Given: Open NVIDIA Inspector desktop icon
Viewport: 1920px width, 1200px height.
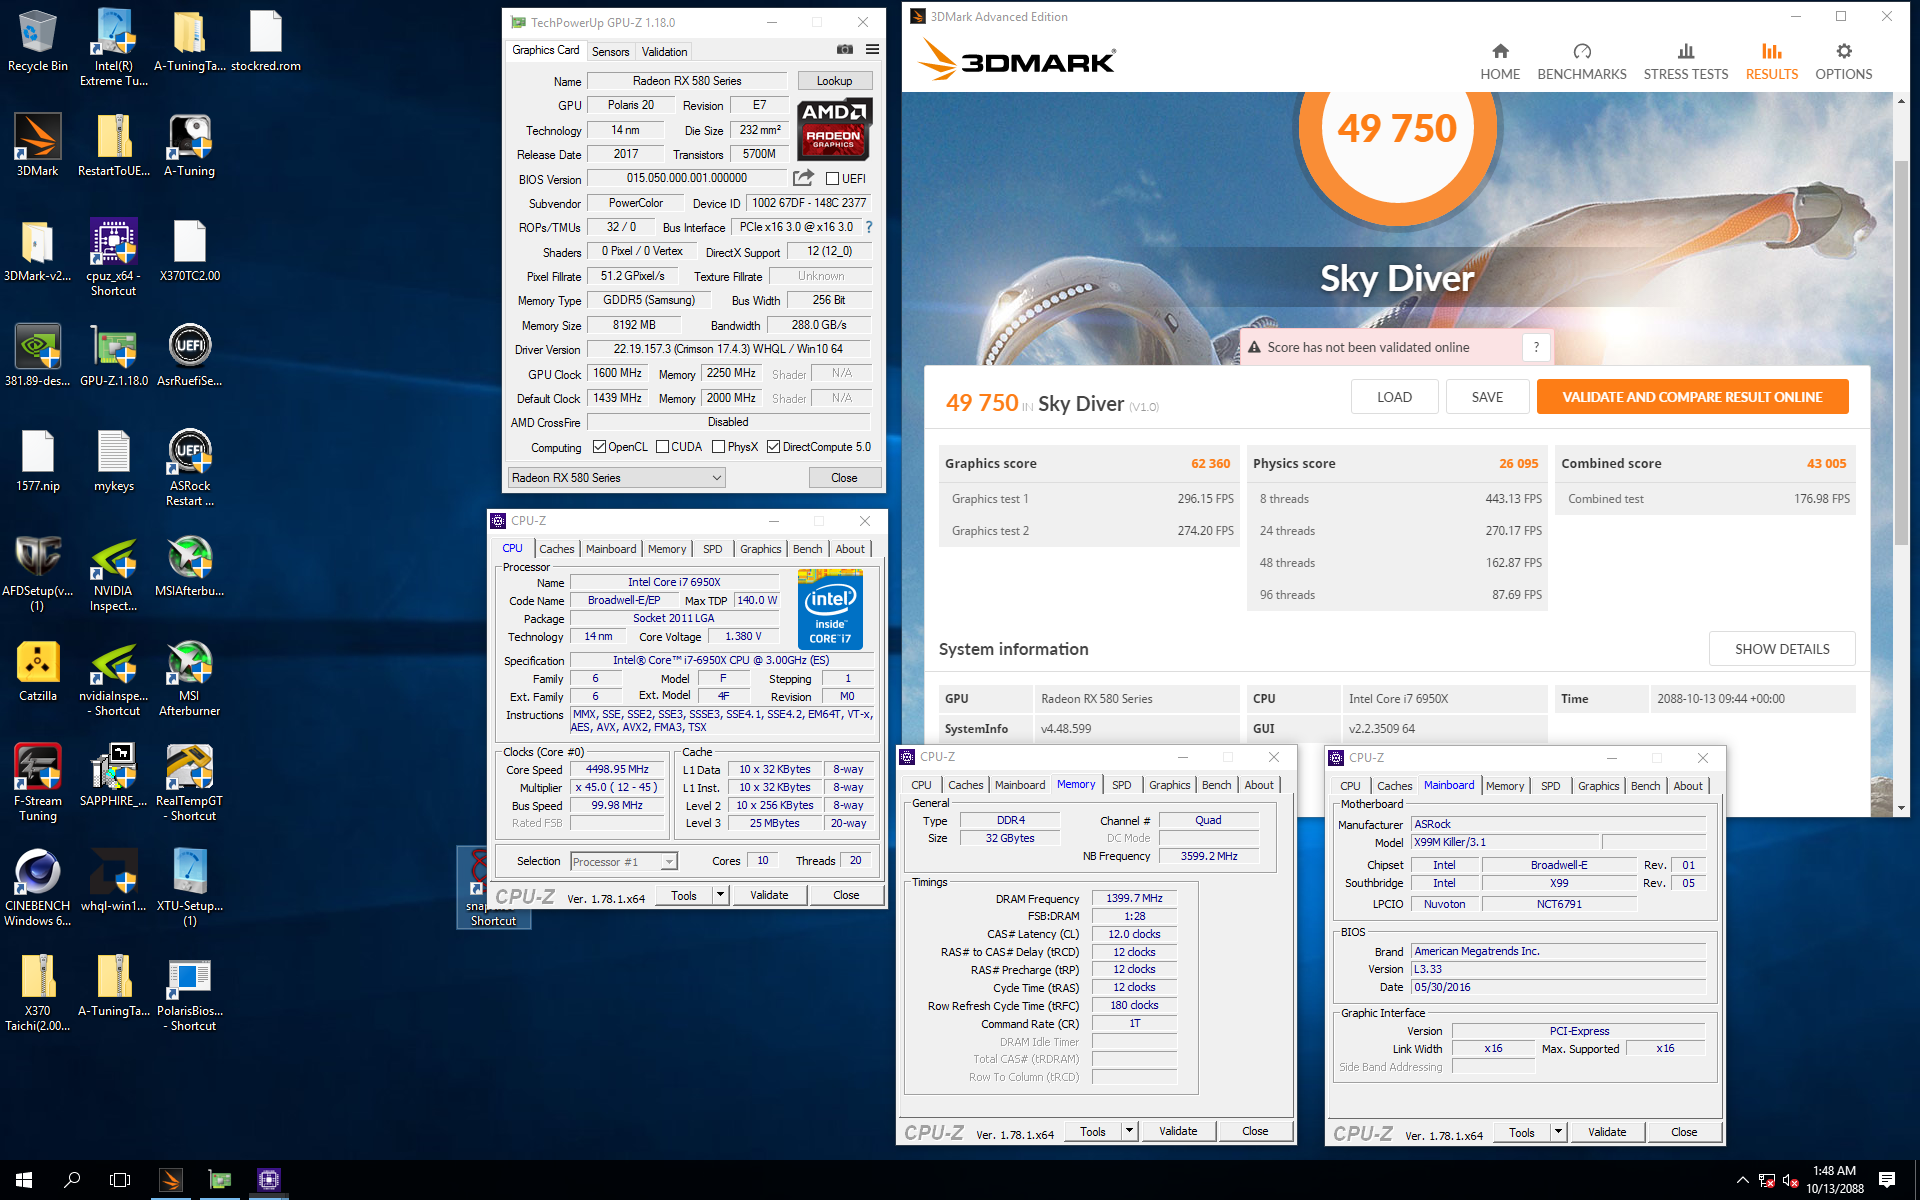Looking at the screenshot, I should pos(113,573).
